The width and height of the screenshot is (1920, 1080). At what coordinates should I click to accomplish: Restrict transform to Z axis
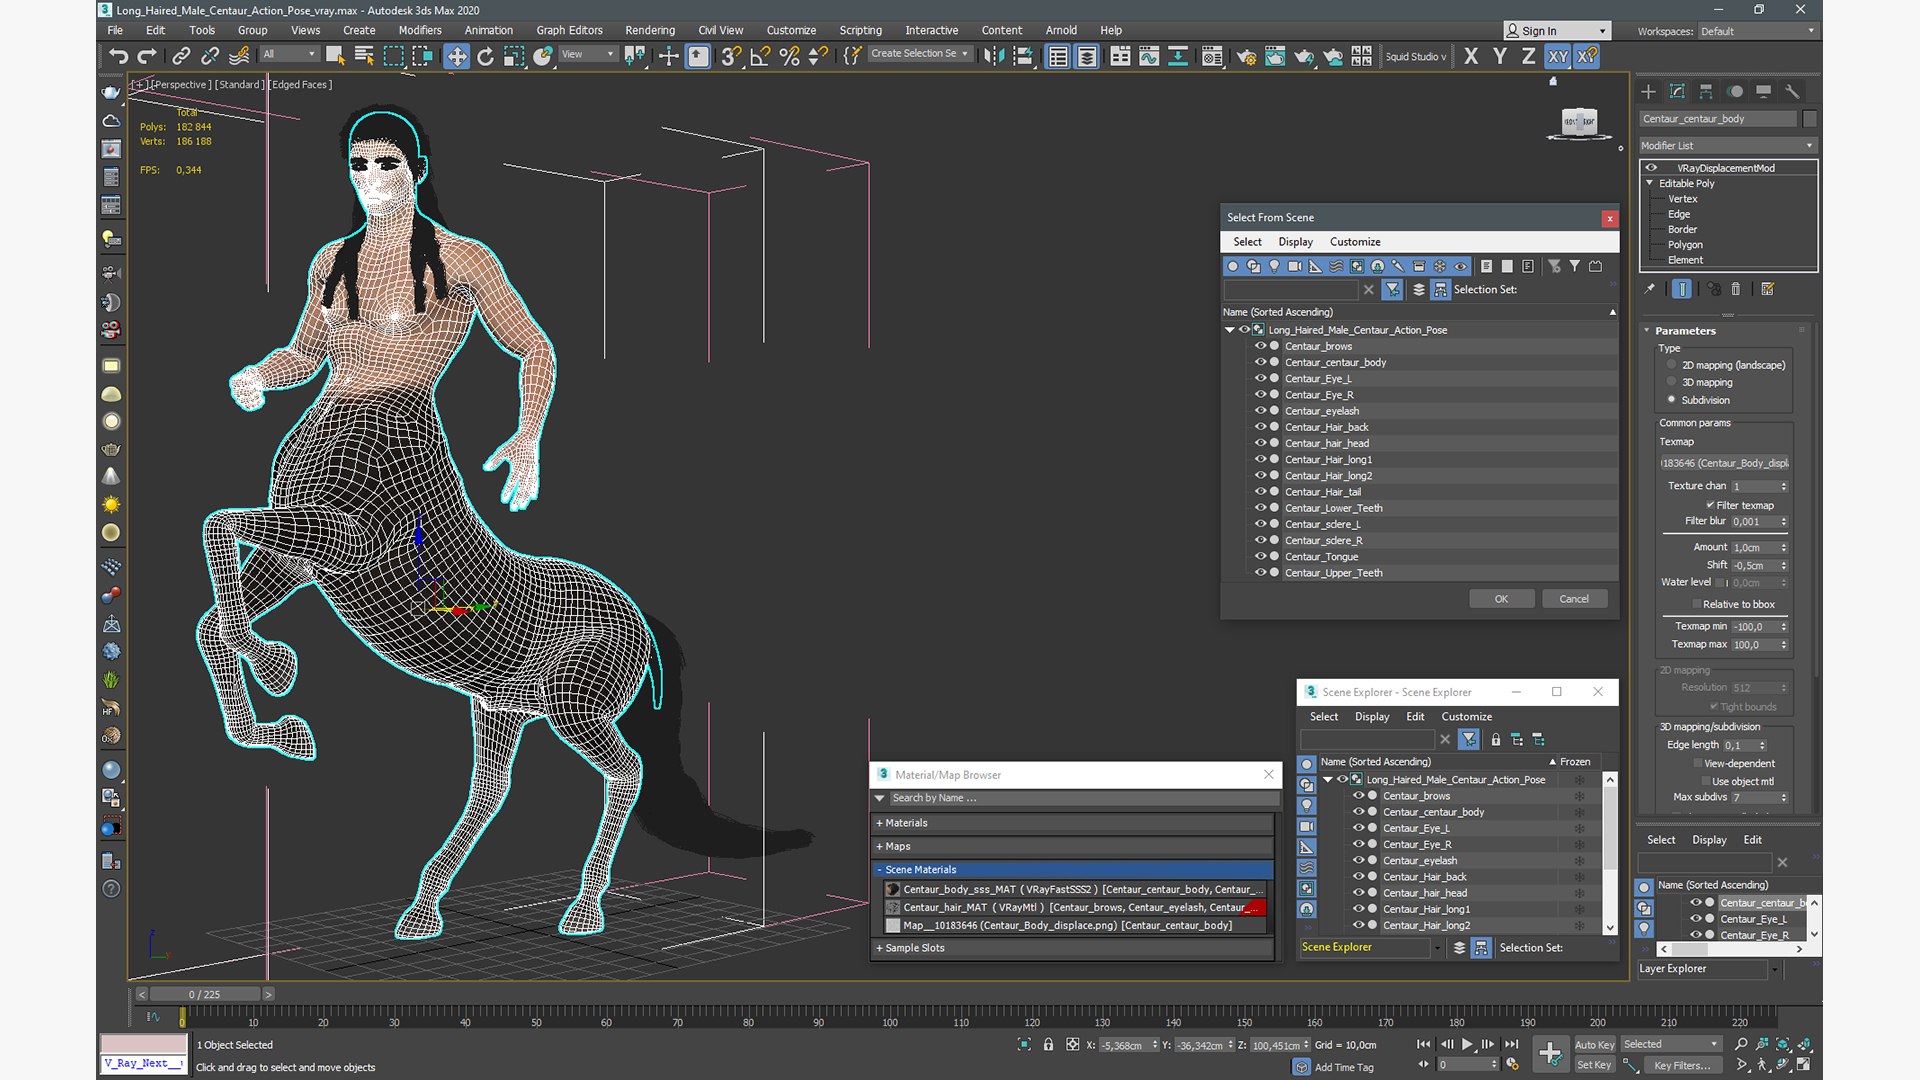1529,56
